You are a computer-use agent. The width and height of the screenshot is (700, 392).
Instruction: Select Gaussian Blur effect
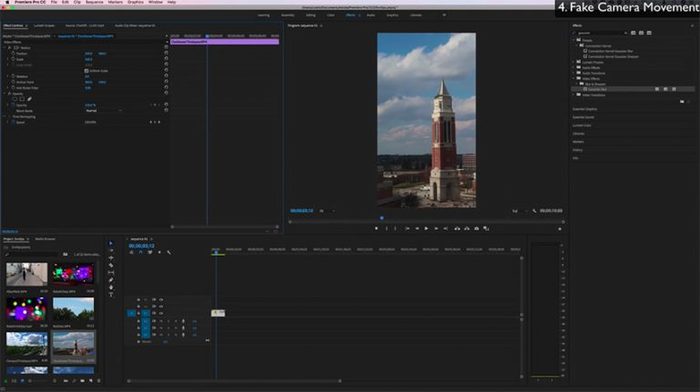597,89
